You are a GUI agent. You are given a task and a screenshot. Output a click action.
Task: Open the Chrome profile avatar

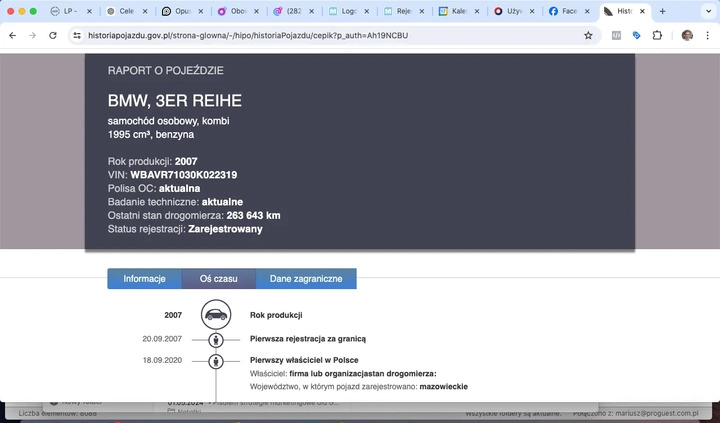[687, 35]
